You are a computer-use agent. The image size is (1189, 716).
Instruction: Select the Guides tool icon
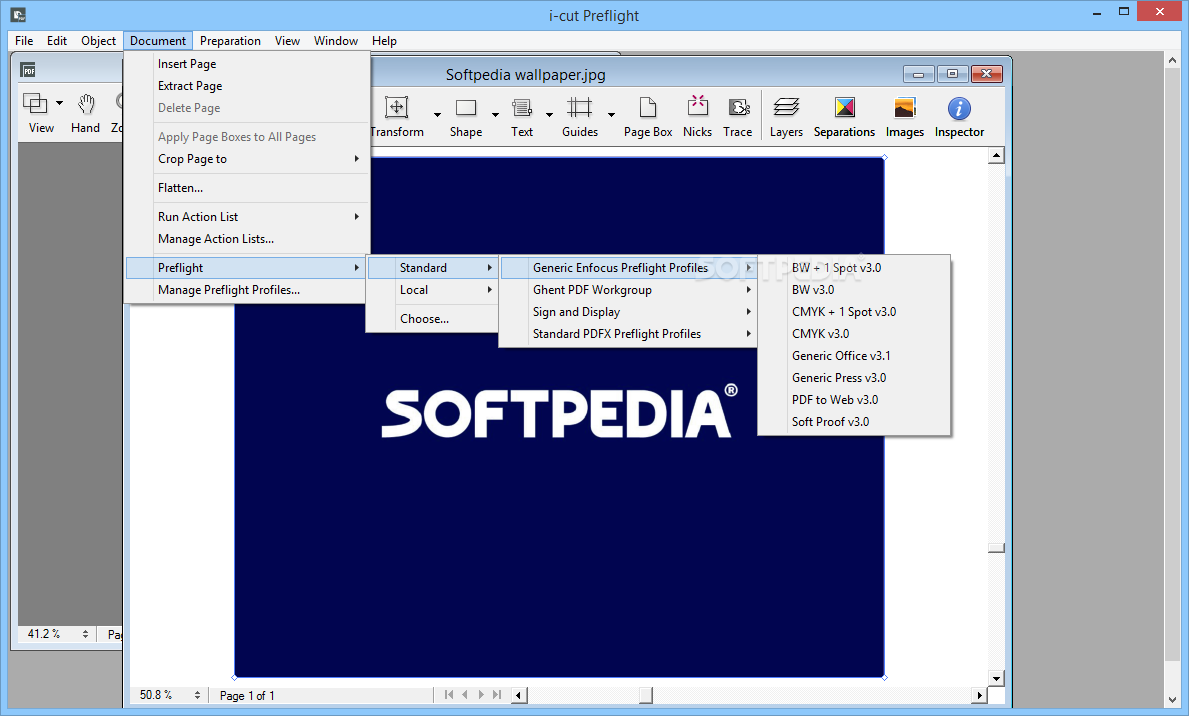579,108
